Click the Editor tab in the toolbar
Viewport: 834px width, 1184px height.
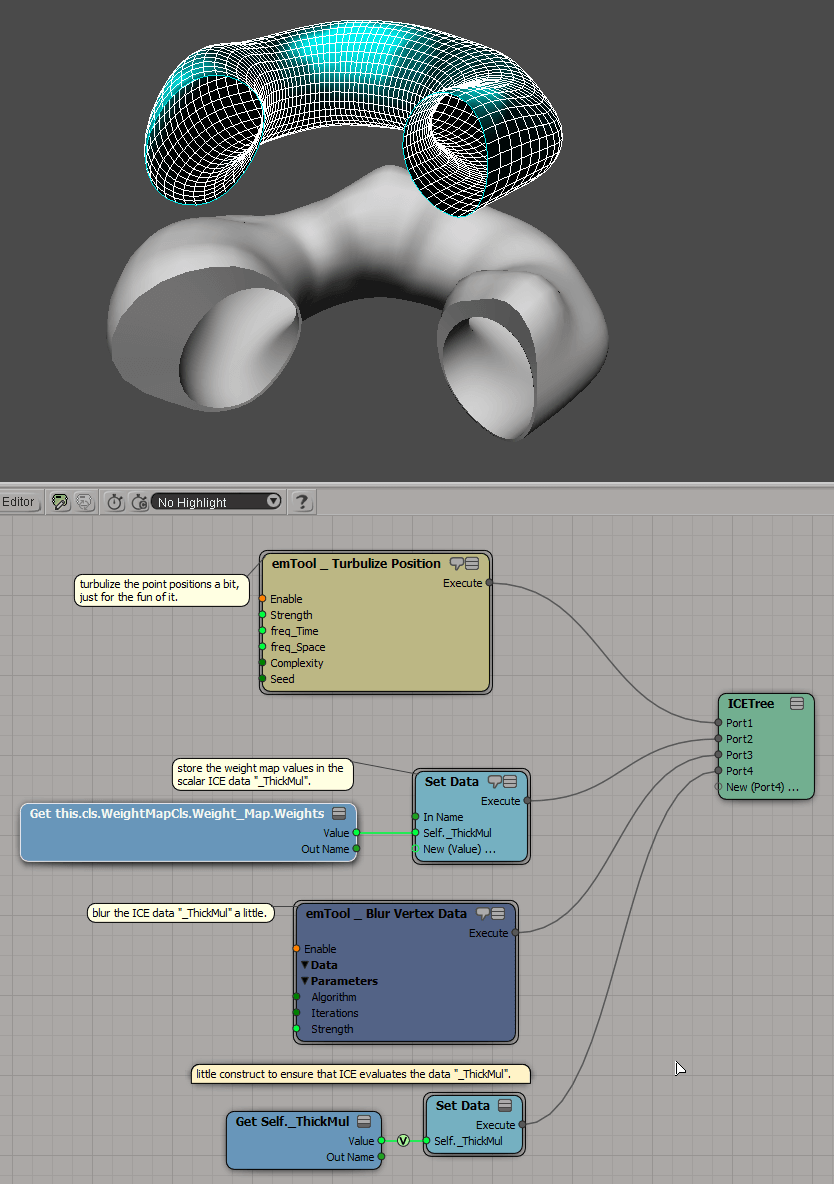tap(19, 502)
